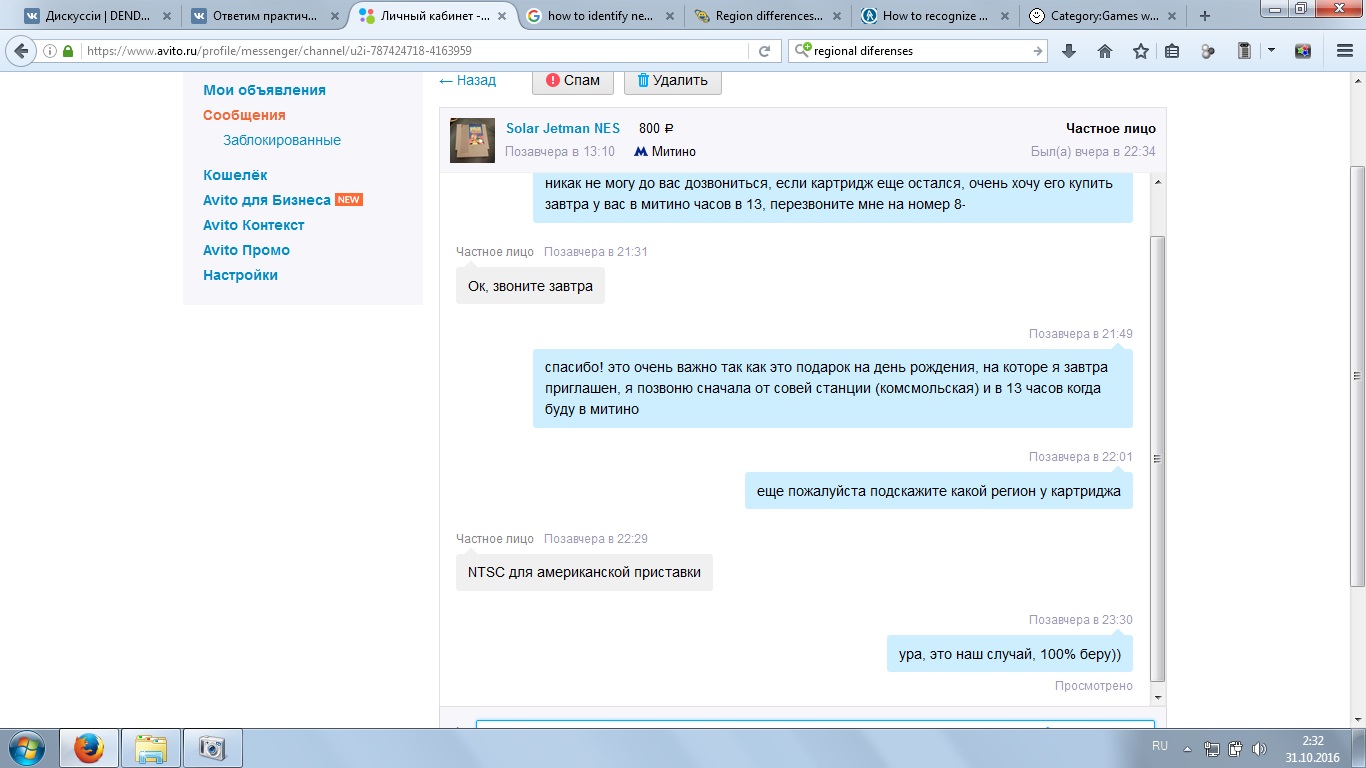Go to the Firefox home page icon
This screenshot has height=768, width=1366.
click(1105, 51)
